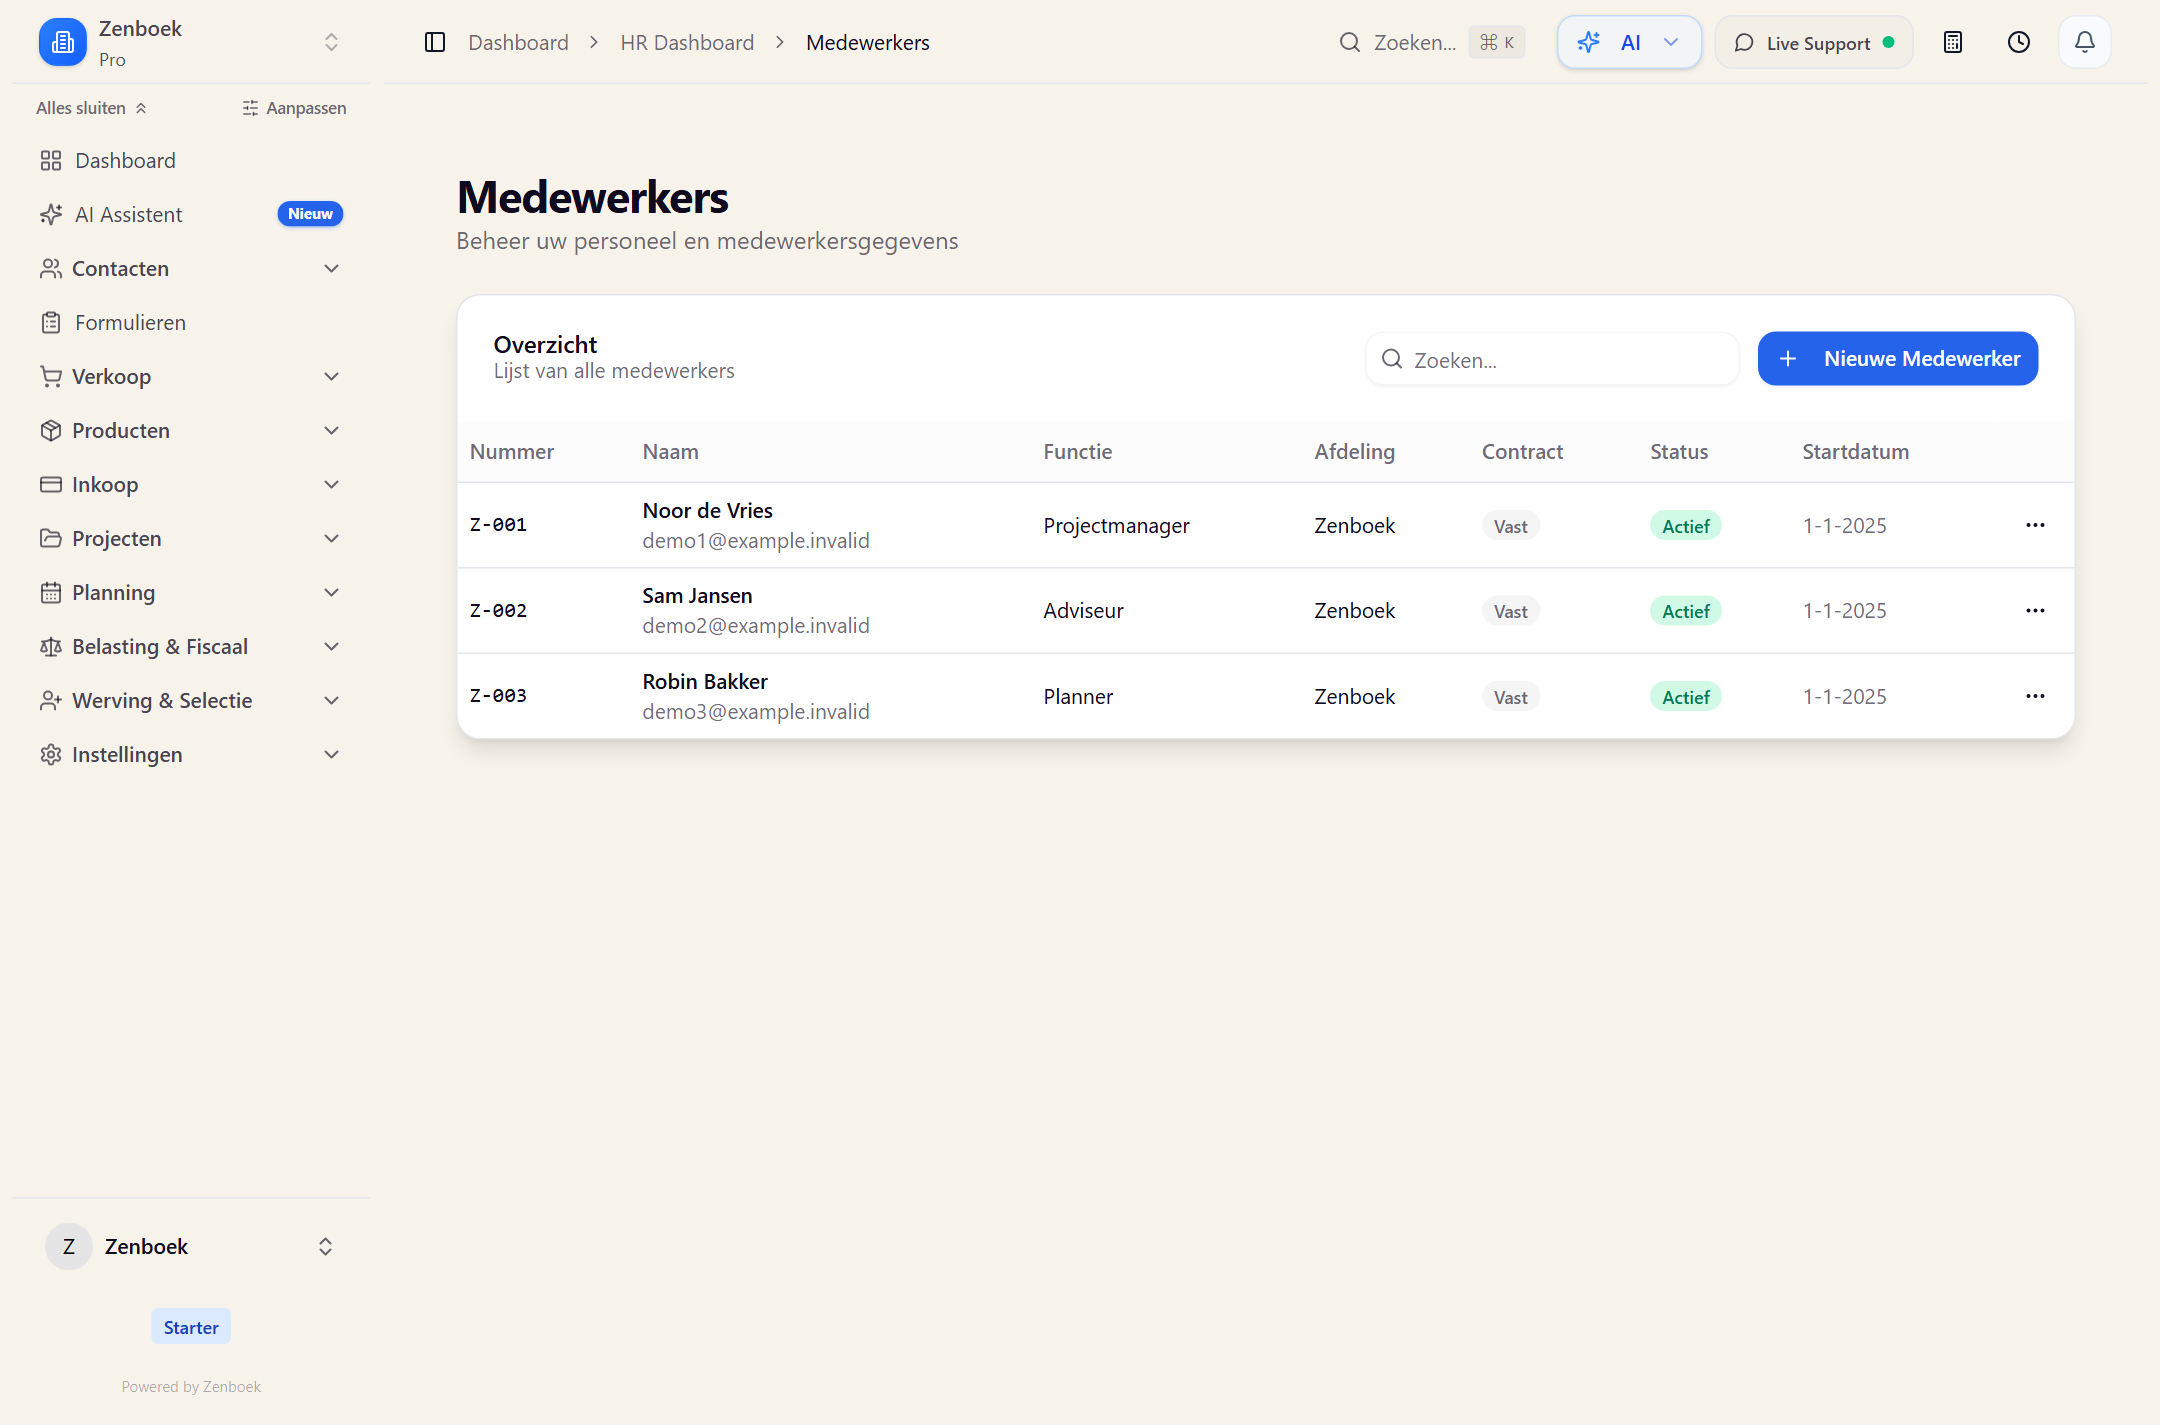
Task: Click Aanpassen to customize sidebar
Action: point(294,108)
